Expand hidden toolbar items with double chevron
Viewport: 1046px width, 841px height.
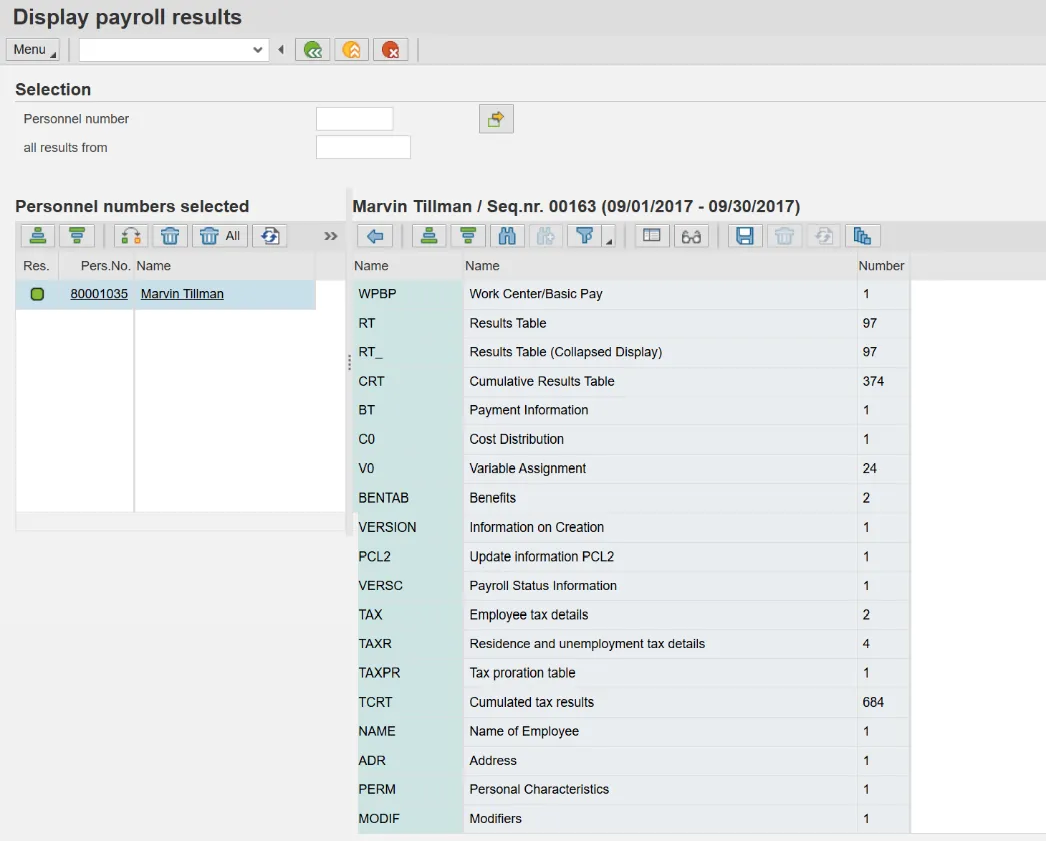tap(331, 236)
